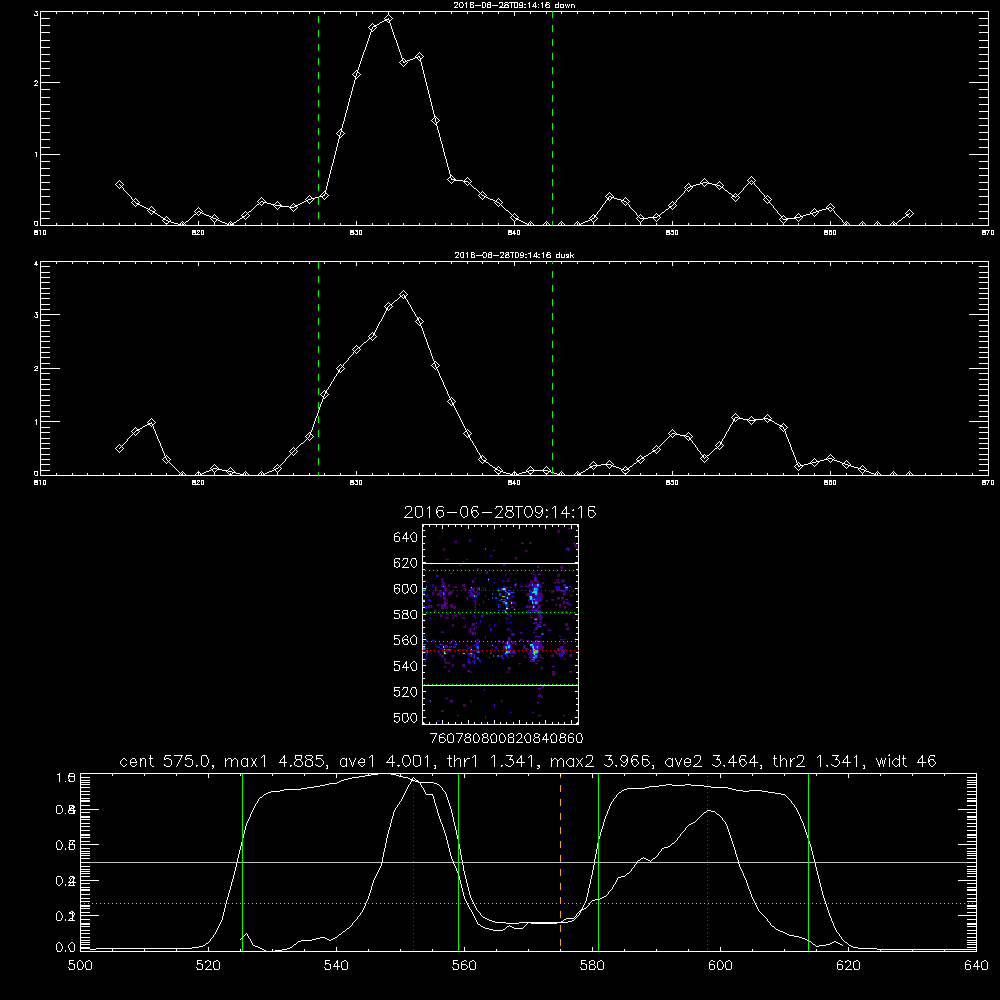Click the dawn plot title text
This screenshot has width=1000, height=1000.
pos(514,4)
